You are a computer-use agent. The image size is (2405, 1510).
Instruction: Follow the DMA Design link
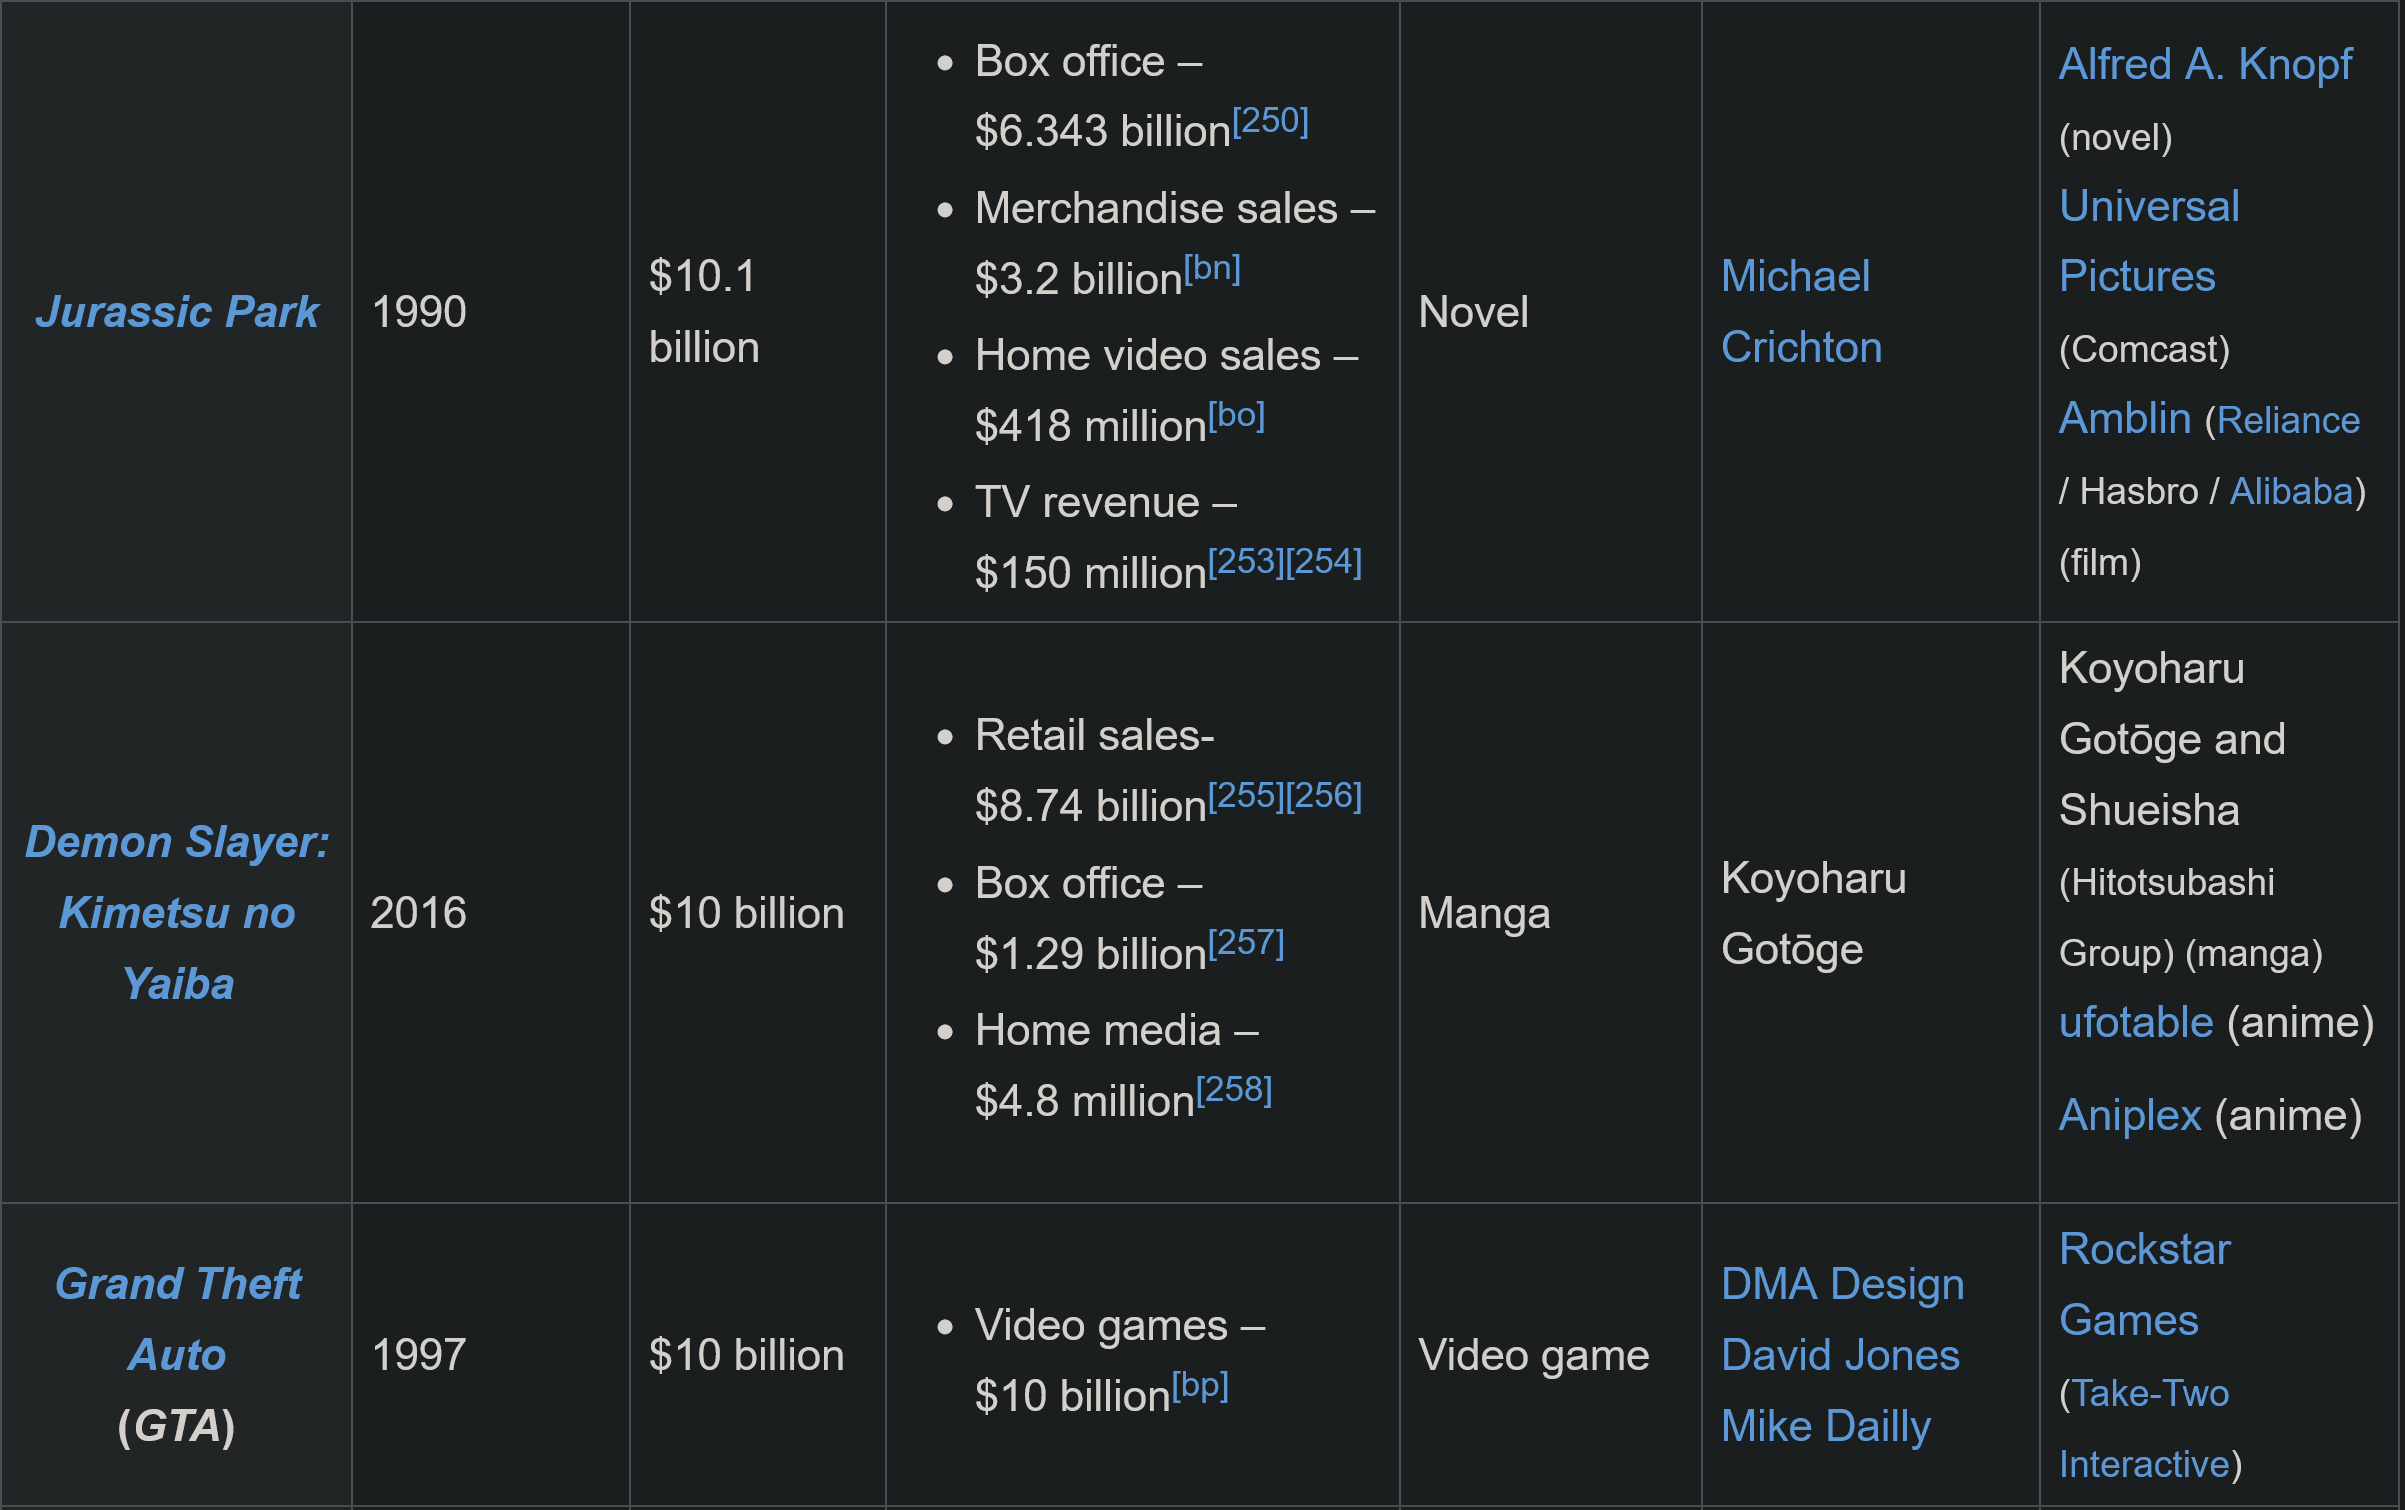pos(1842,1284)
